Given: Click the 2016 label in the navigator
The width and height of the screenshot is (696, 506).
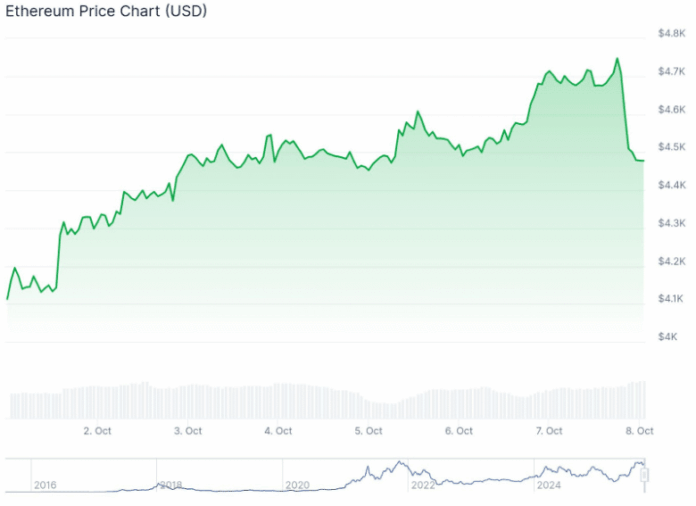Looking at the screenshot, I should [x=45, y=485].
